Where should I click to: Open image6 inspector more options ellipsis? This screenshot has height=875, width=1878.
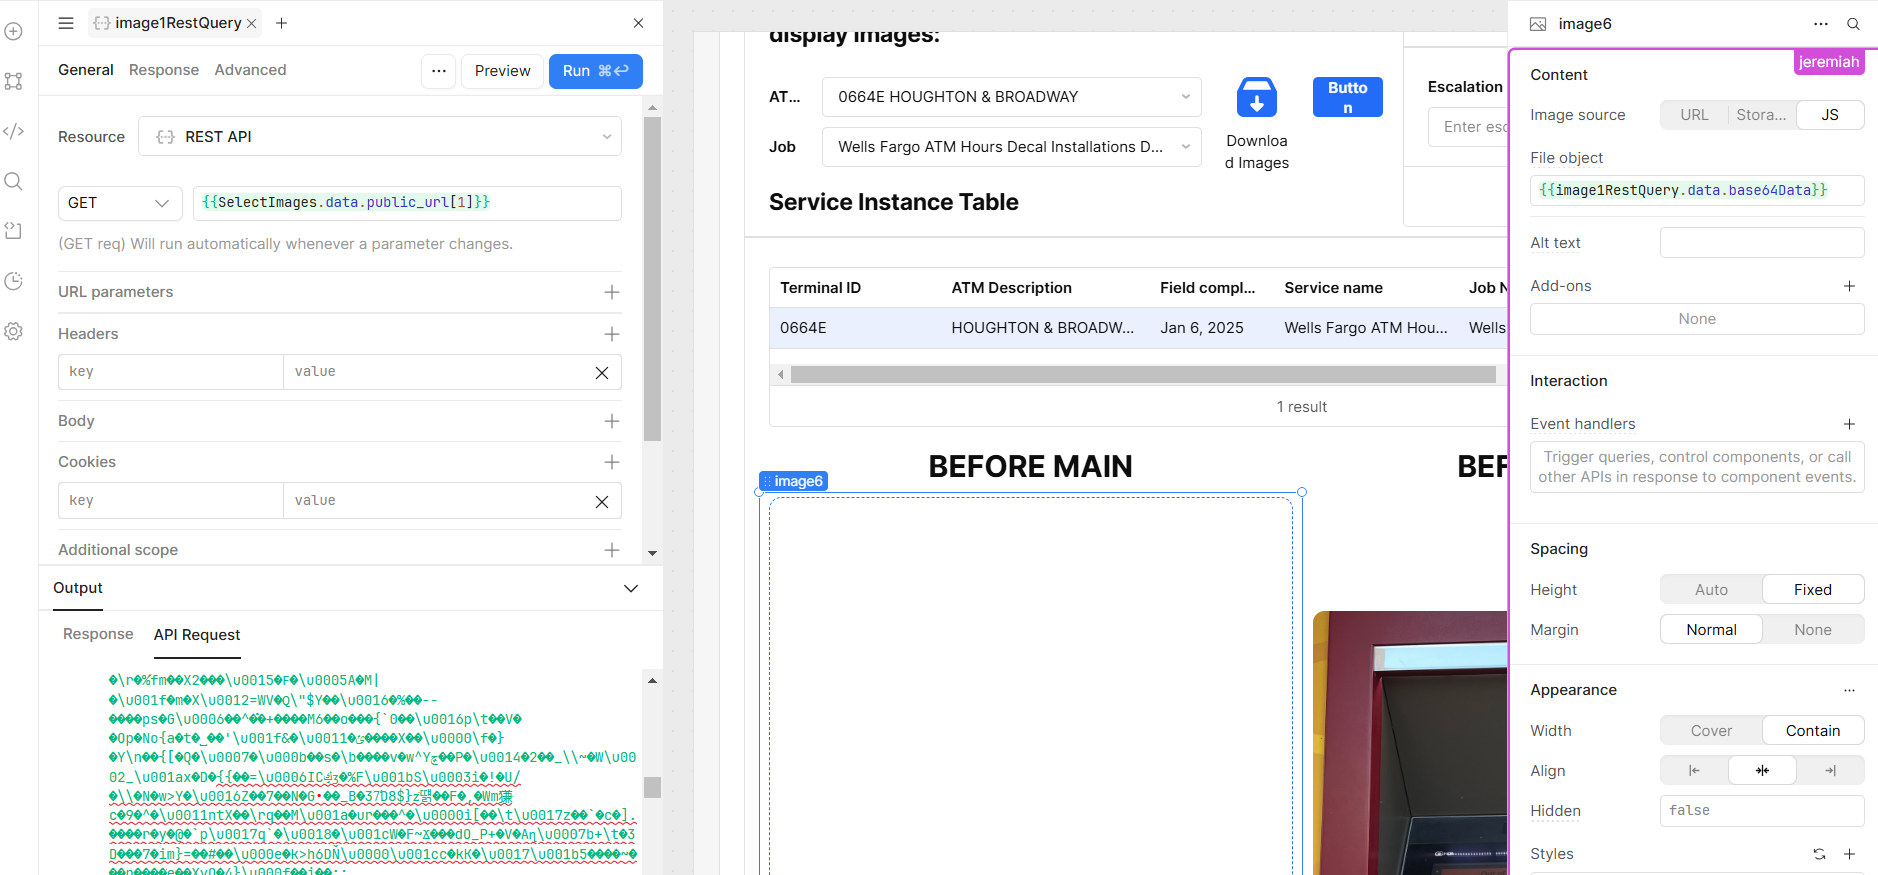click(x=1821, y=24)
